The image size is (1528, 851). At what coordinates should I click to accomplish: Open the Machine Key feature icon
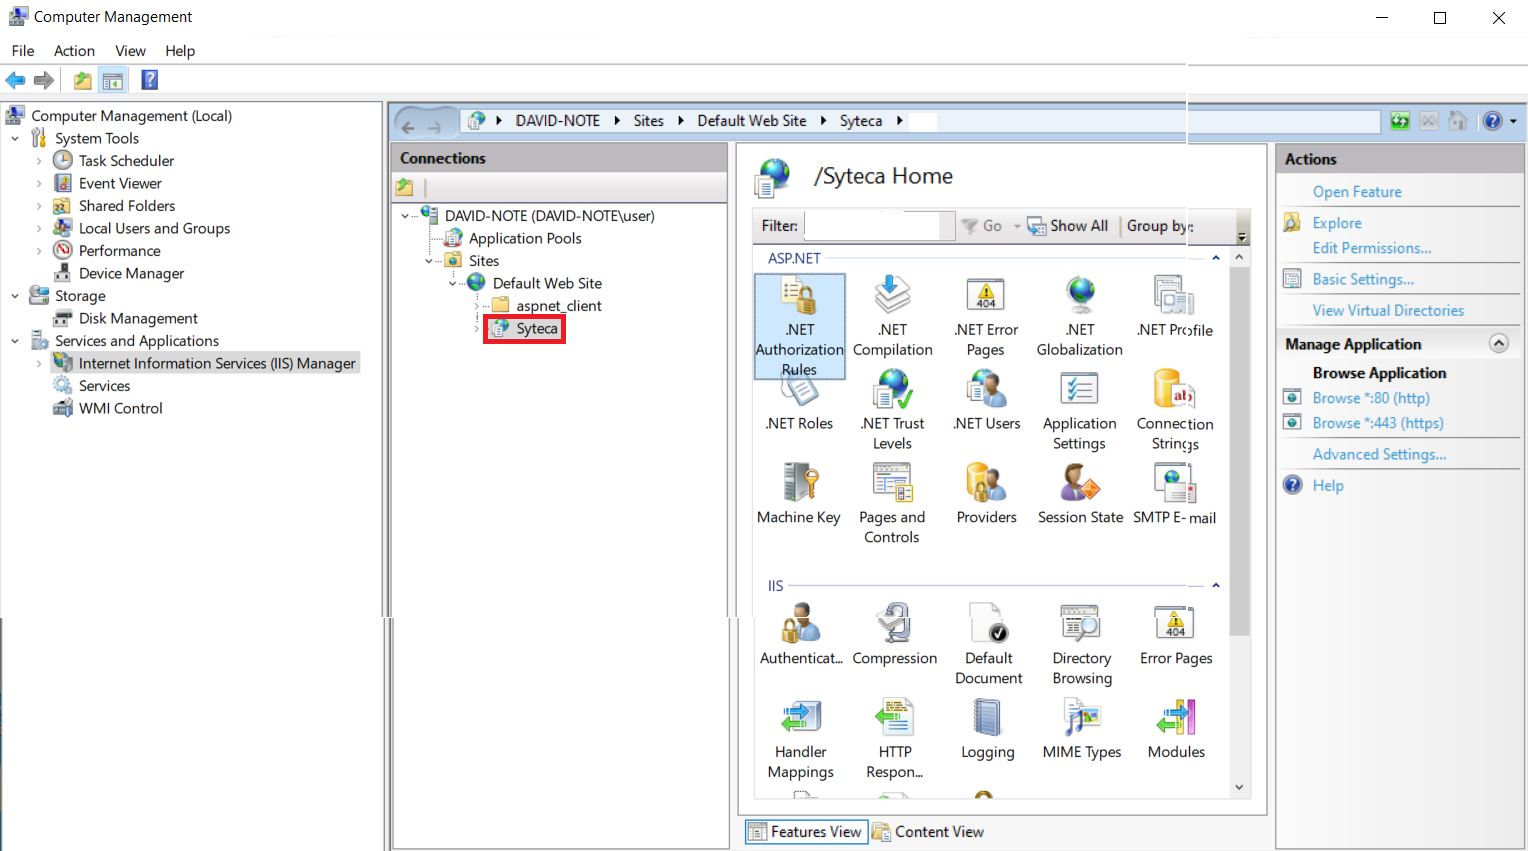[x=799, y=484]
